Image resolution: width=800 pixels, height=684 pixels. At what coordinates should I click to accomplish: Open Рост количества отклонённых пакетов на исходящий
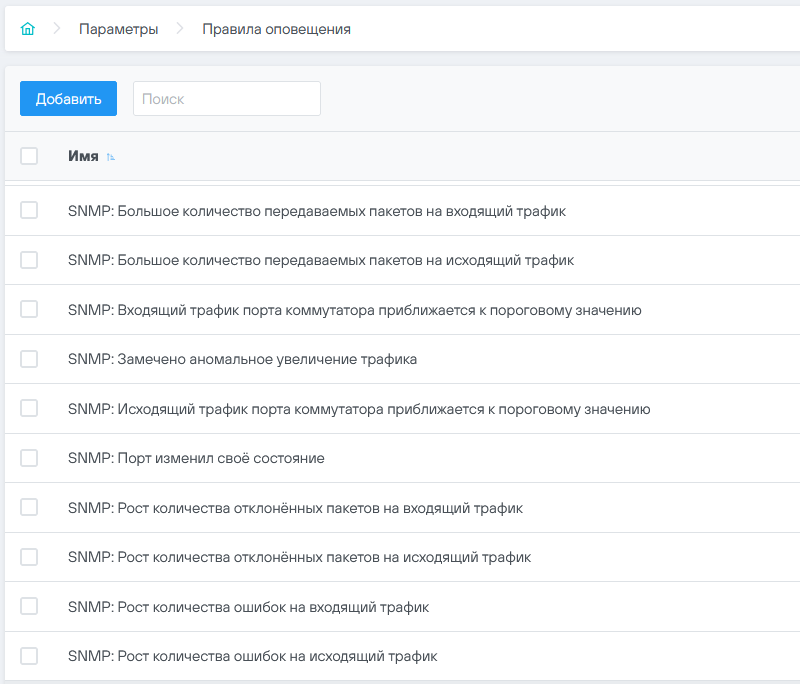[x=299, y=557]
